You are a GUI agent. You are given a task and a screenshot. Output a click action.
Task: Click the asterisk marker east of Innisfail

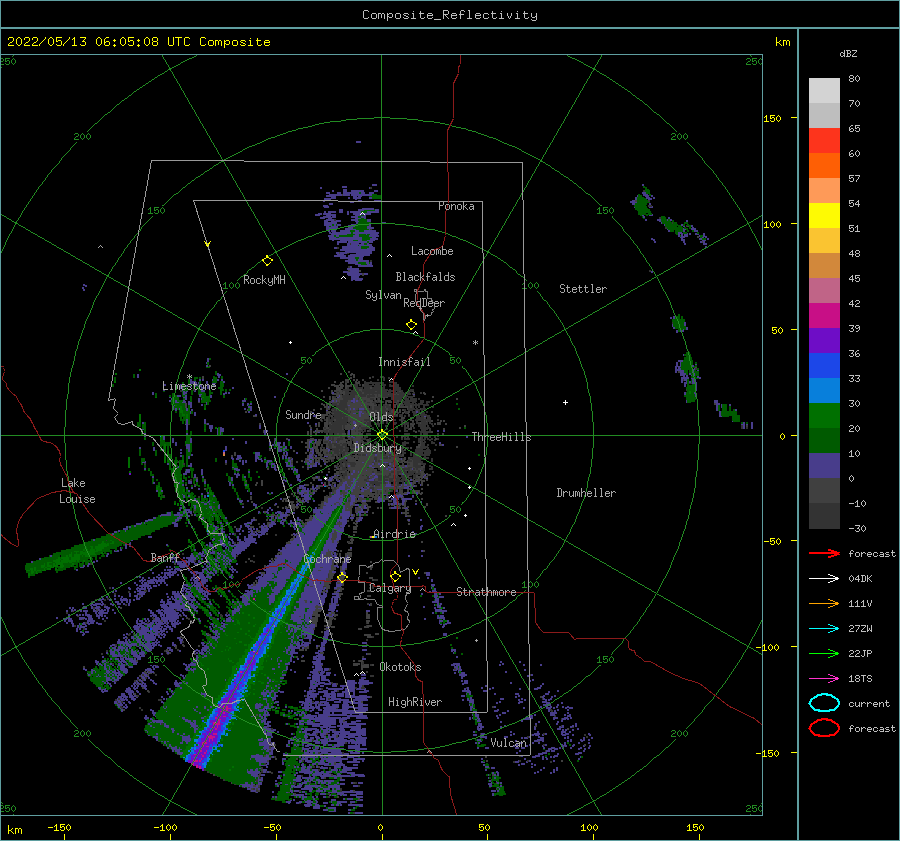pos(475,343)
